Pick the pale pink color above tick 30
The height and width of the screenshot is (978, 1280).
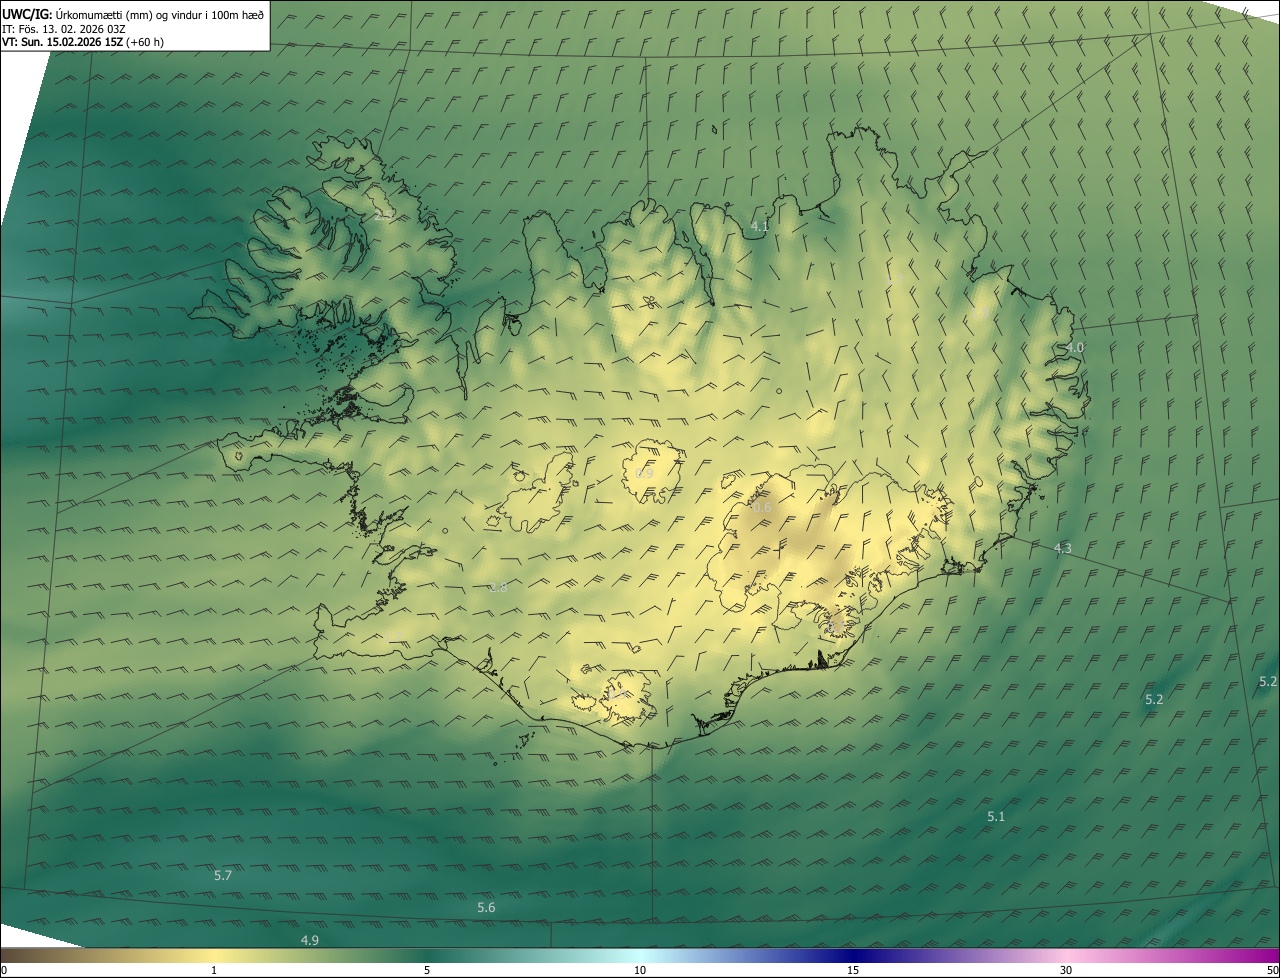(x=1066, y=955)
